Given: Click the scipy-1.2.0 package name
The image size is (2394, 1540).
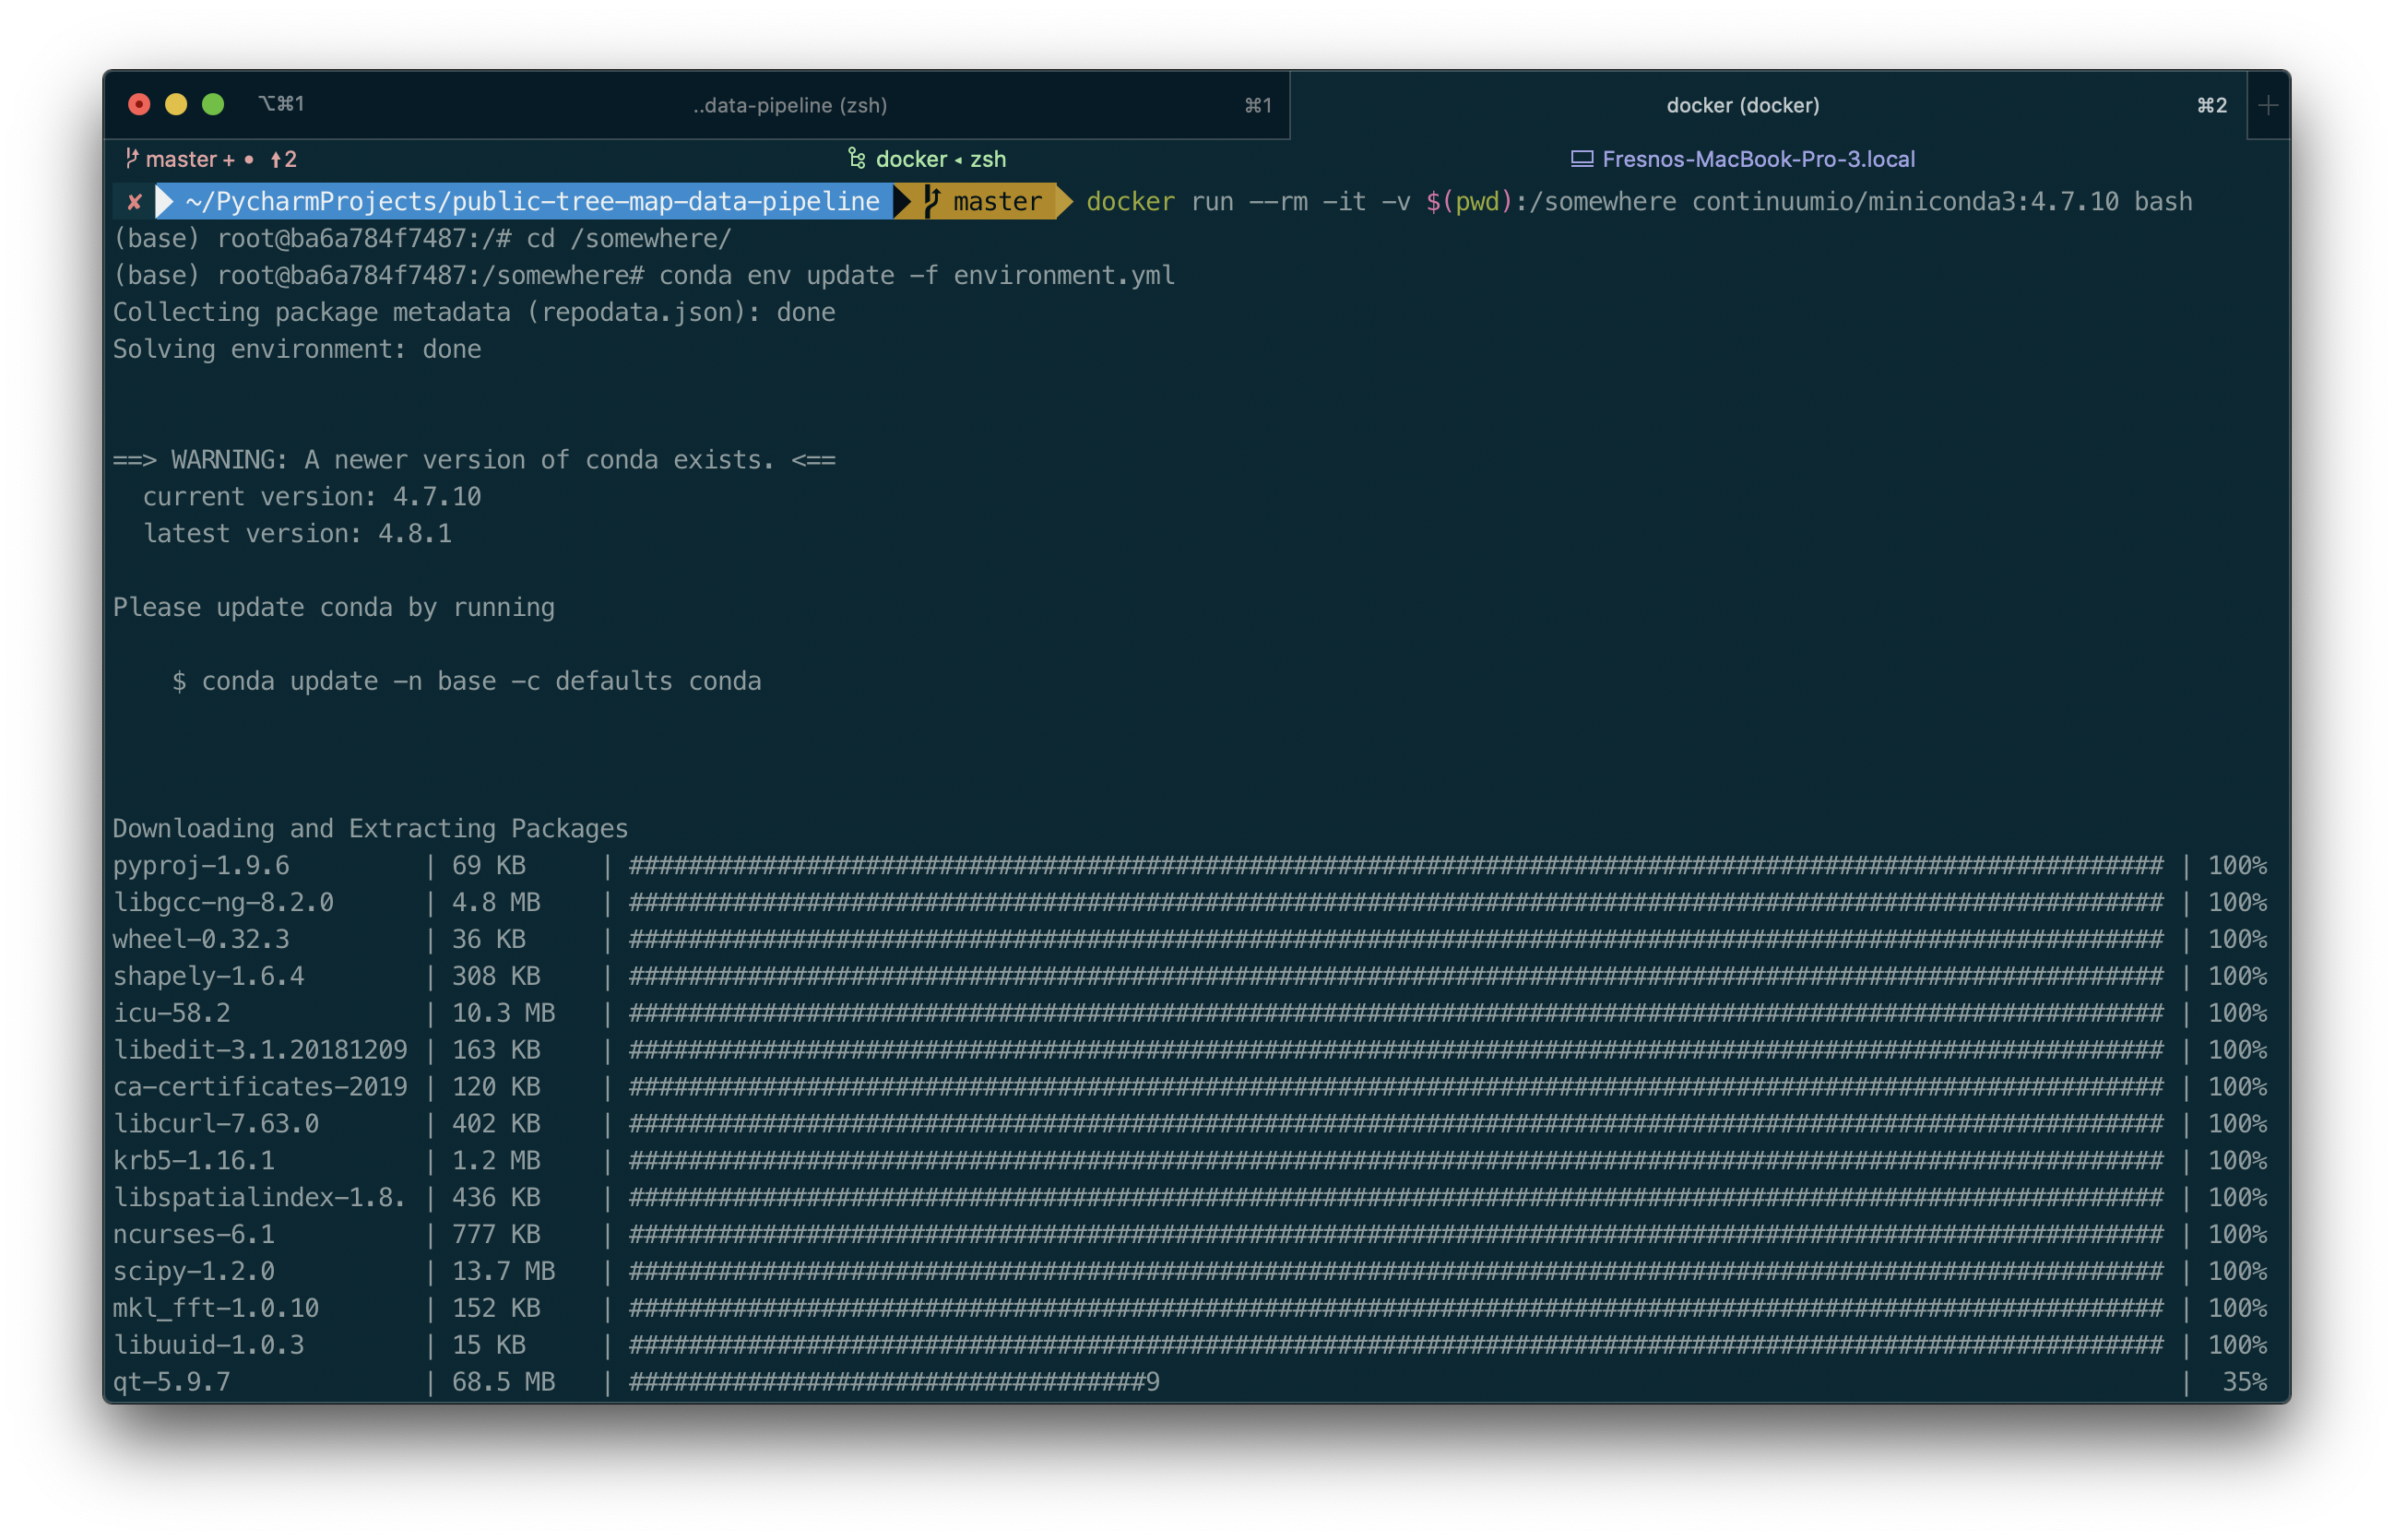Looking at the screenshot, I should pos(193,1272).
